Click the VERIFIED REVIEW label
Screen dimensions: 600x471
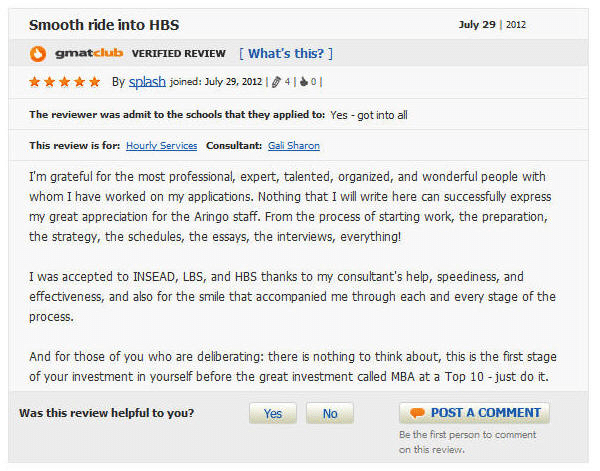(x=179, y=54)
